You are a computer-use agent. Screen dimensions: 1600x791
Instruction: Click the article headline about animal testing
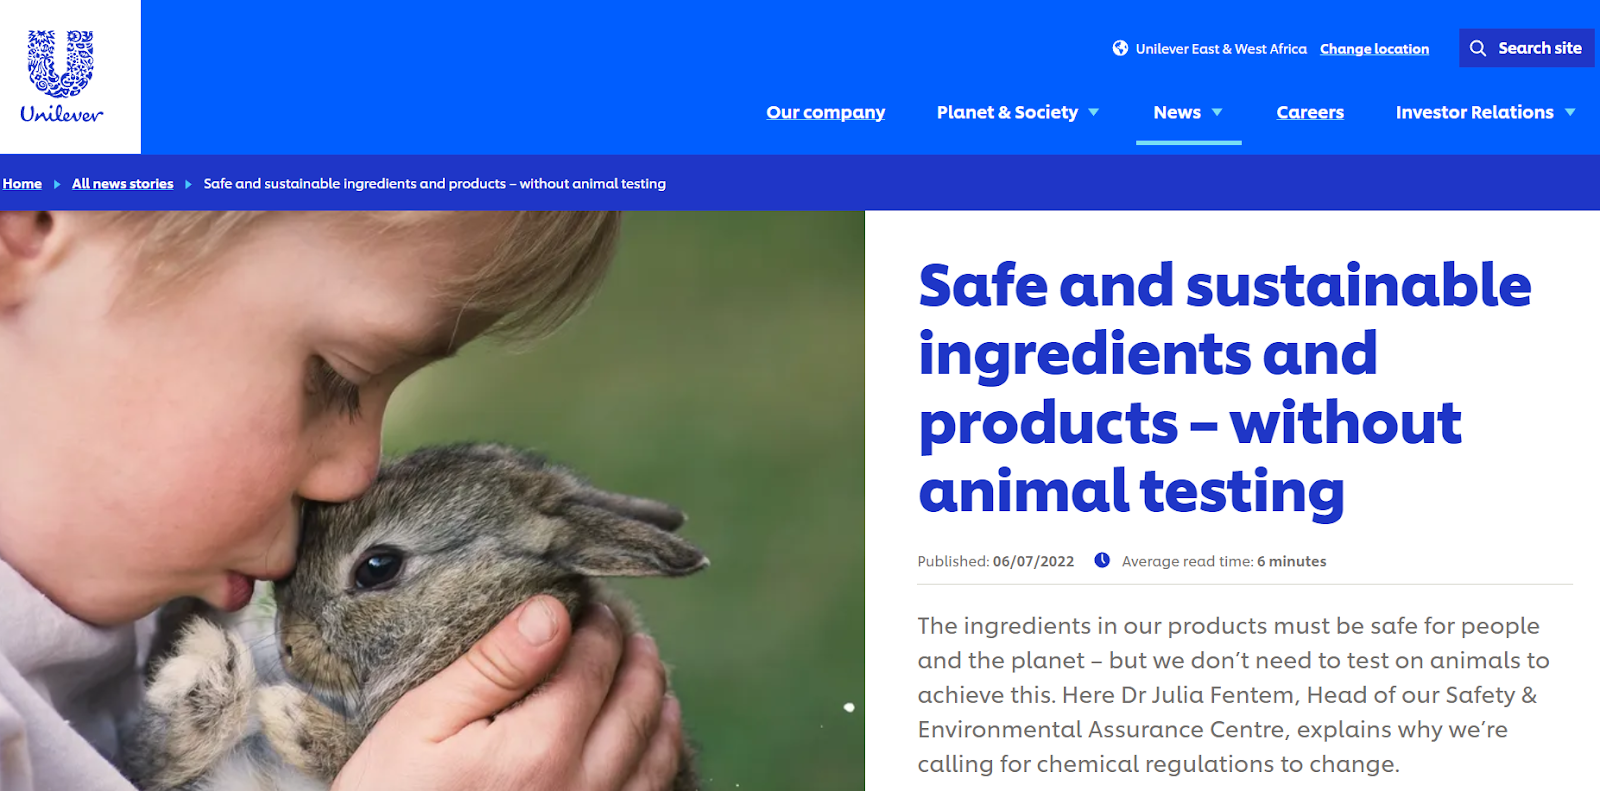[x=1224, y=388]
